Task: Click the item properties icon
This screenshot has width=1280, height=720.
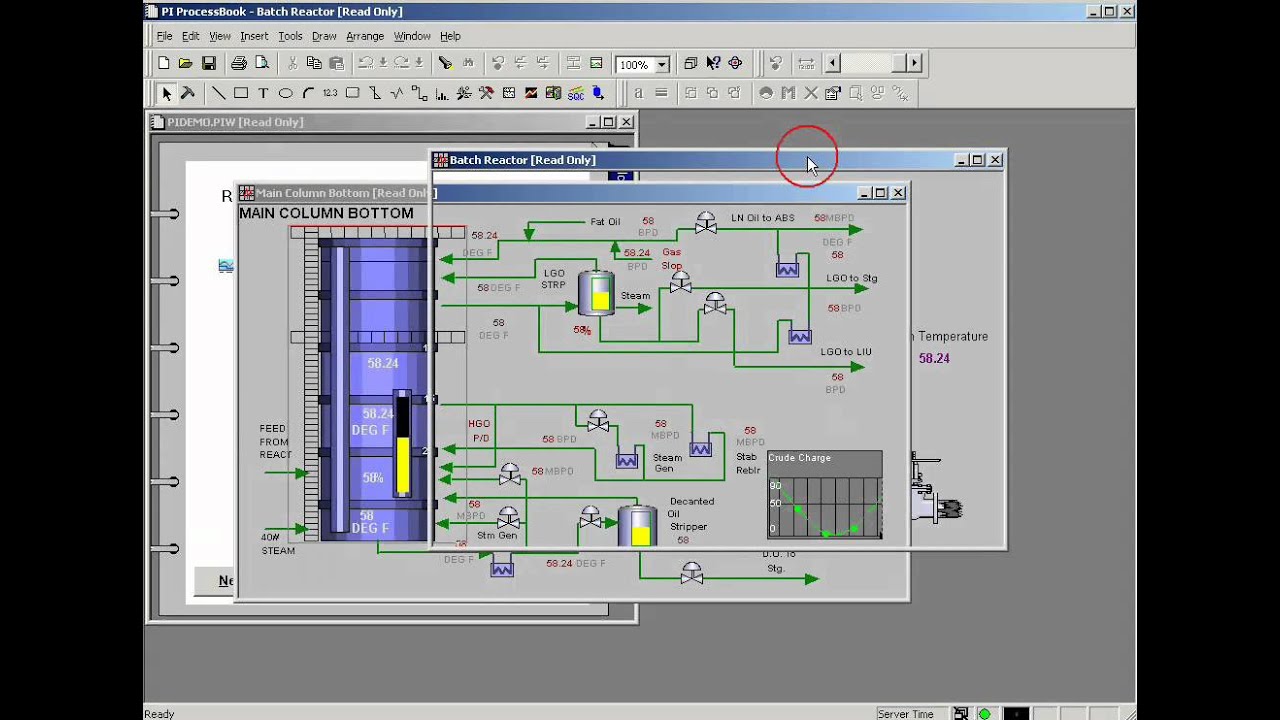Action: [833, 93]
